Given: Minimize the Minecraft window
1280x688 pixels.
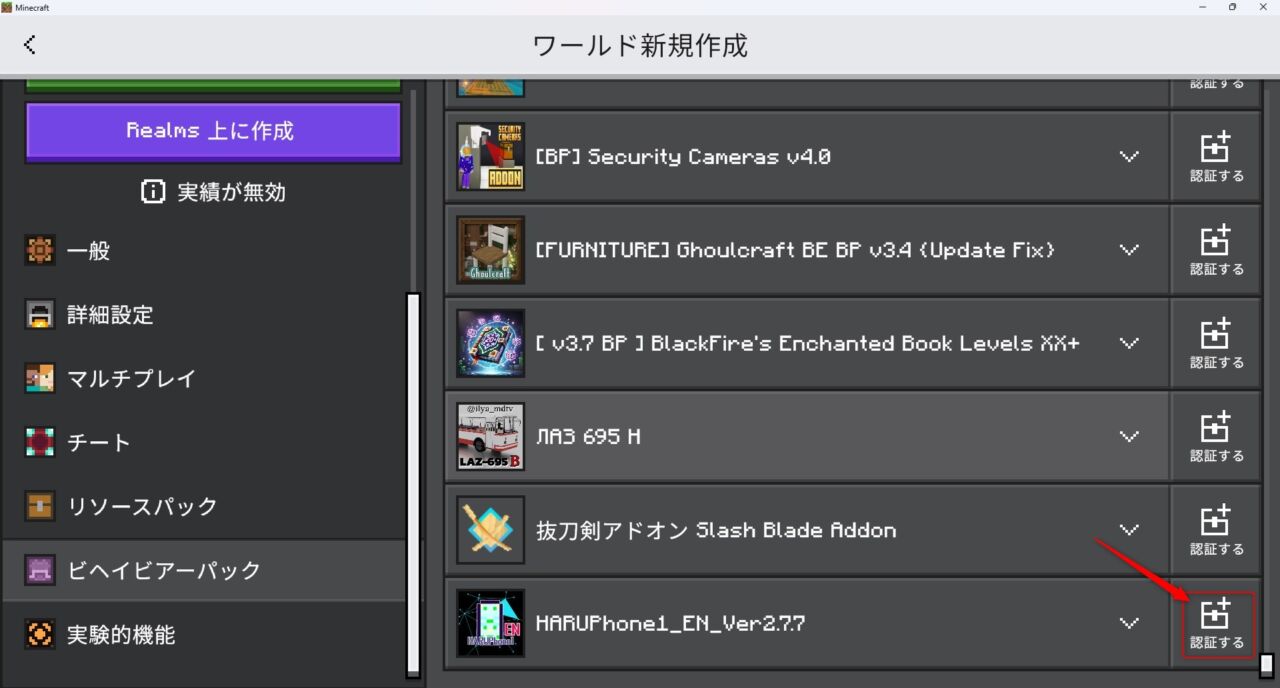Looking at the screenshot, I should pyautogui.click(x=1201, y=7).
